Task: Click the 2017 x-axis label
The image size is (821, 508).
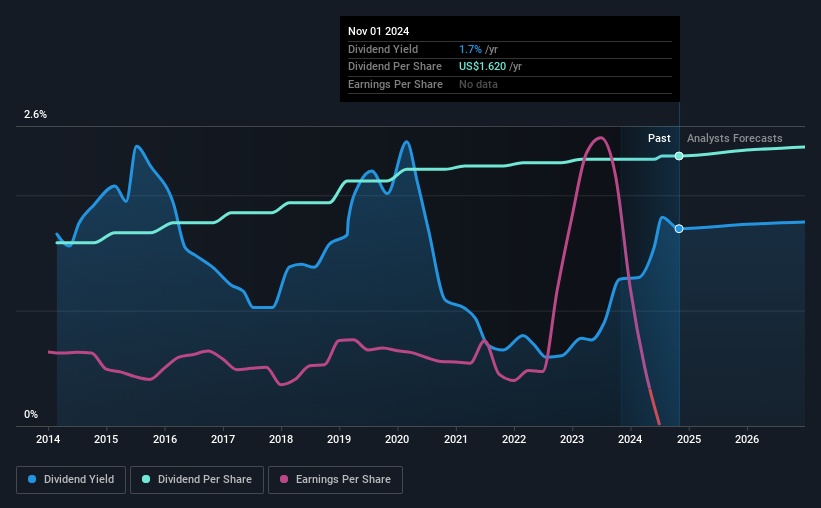Action: (x=223, y=439)
